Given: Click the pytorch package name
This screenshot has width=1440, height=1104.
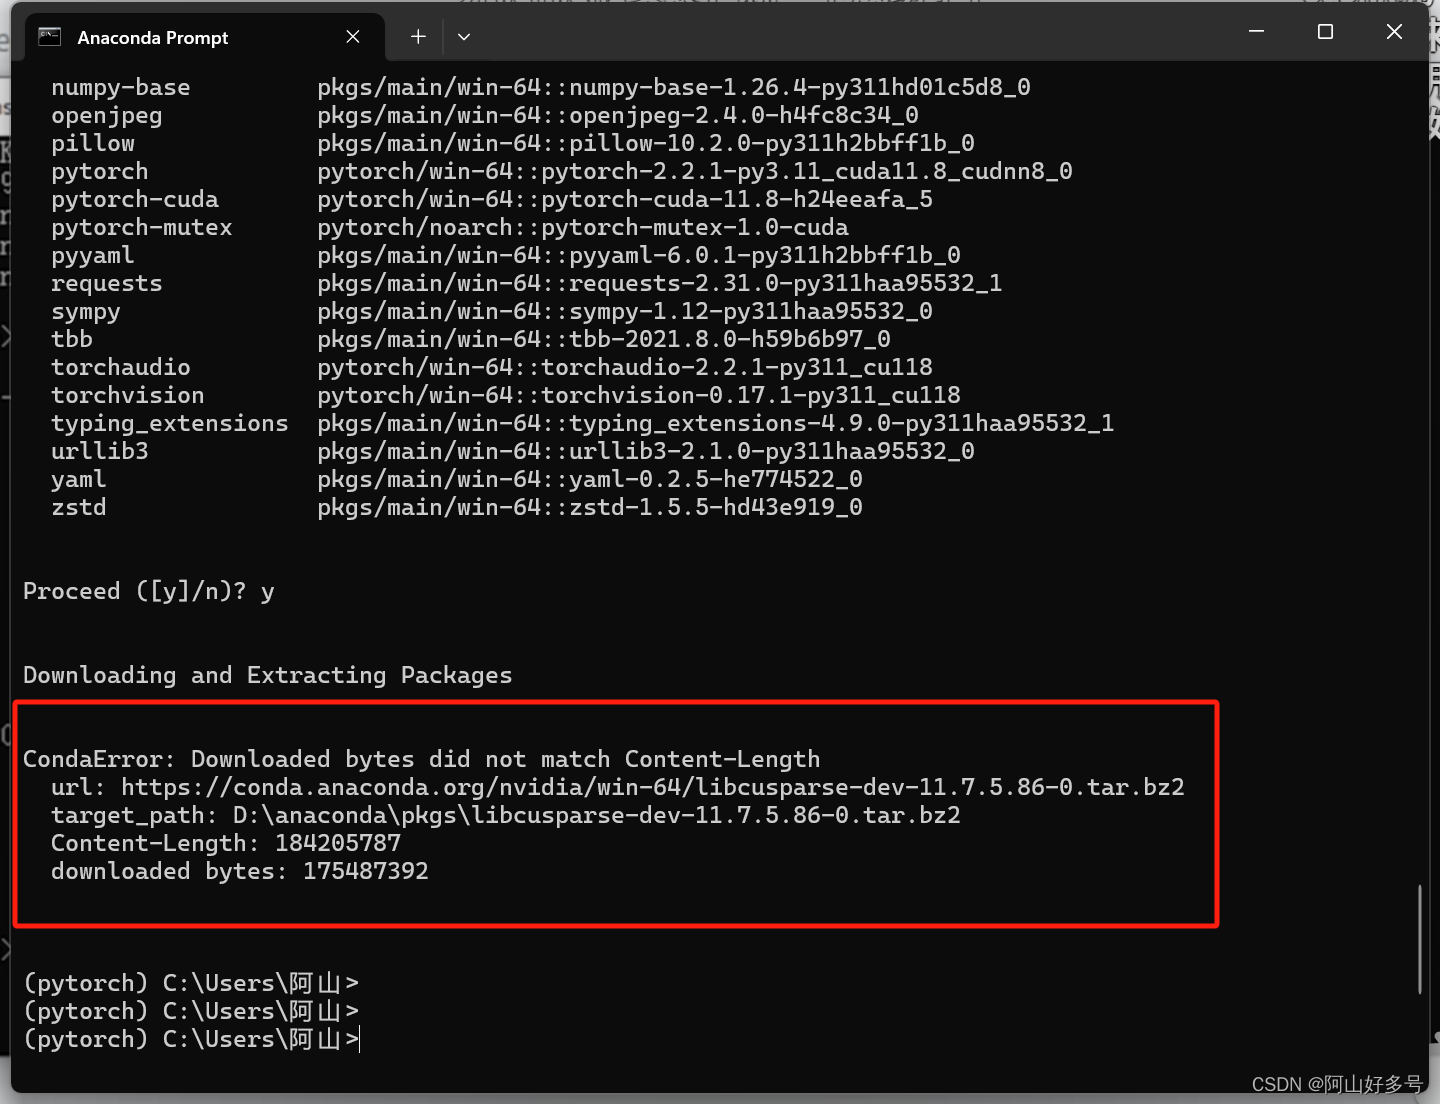Looking at the screenshot, I should 99,171.
